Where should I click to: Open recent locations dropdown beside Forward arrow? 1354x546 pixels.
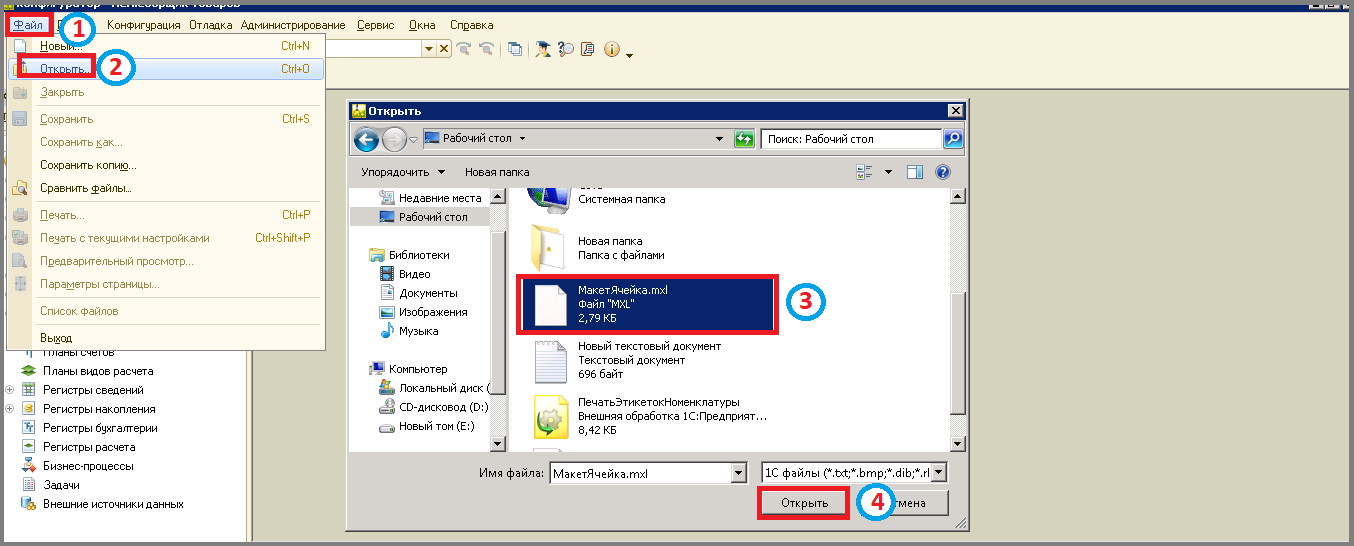(413, 139)
